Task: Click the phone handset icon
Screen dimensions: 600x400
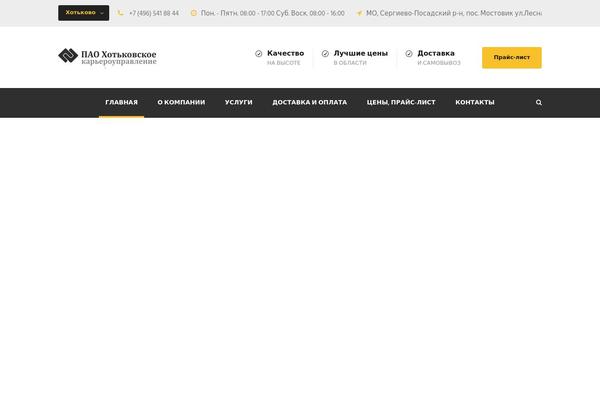Action: [x=121, y=13]
